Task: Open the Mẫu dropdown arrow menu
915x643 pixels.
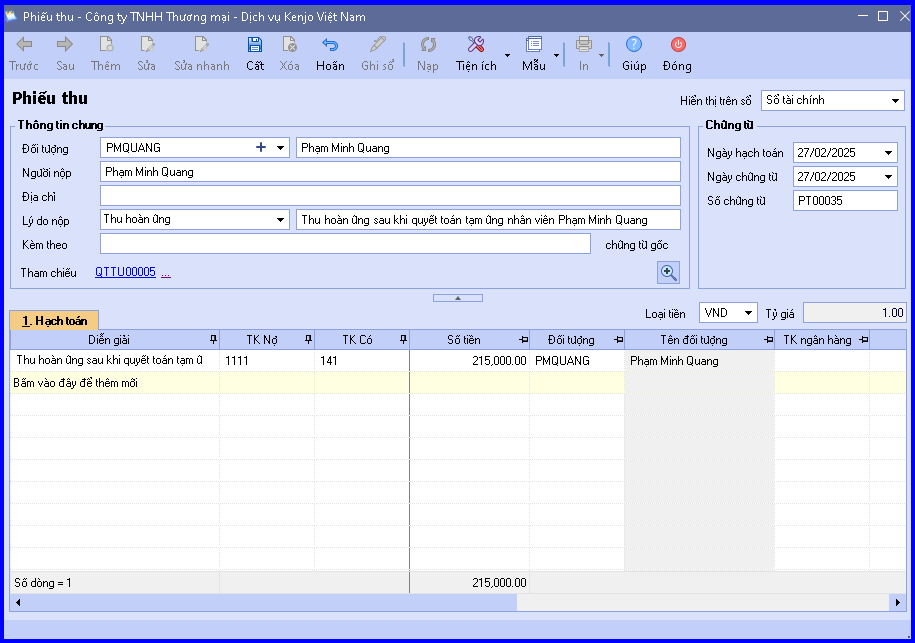Action: click(x=556, y=55)
